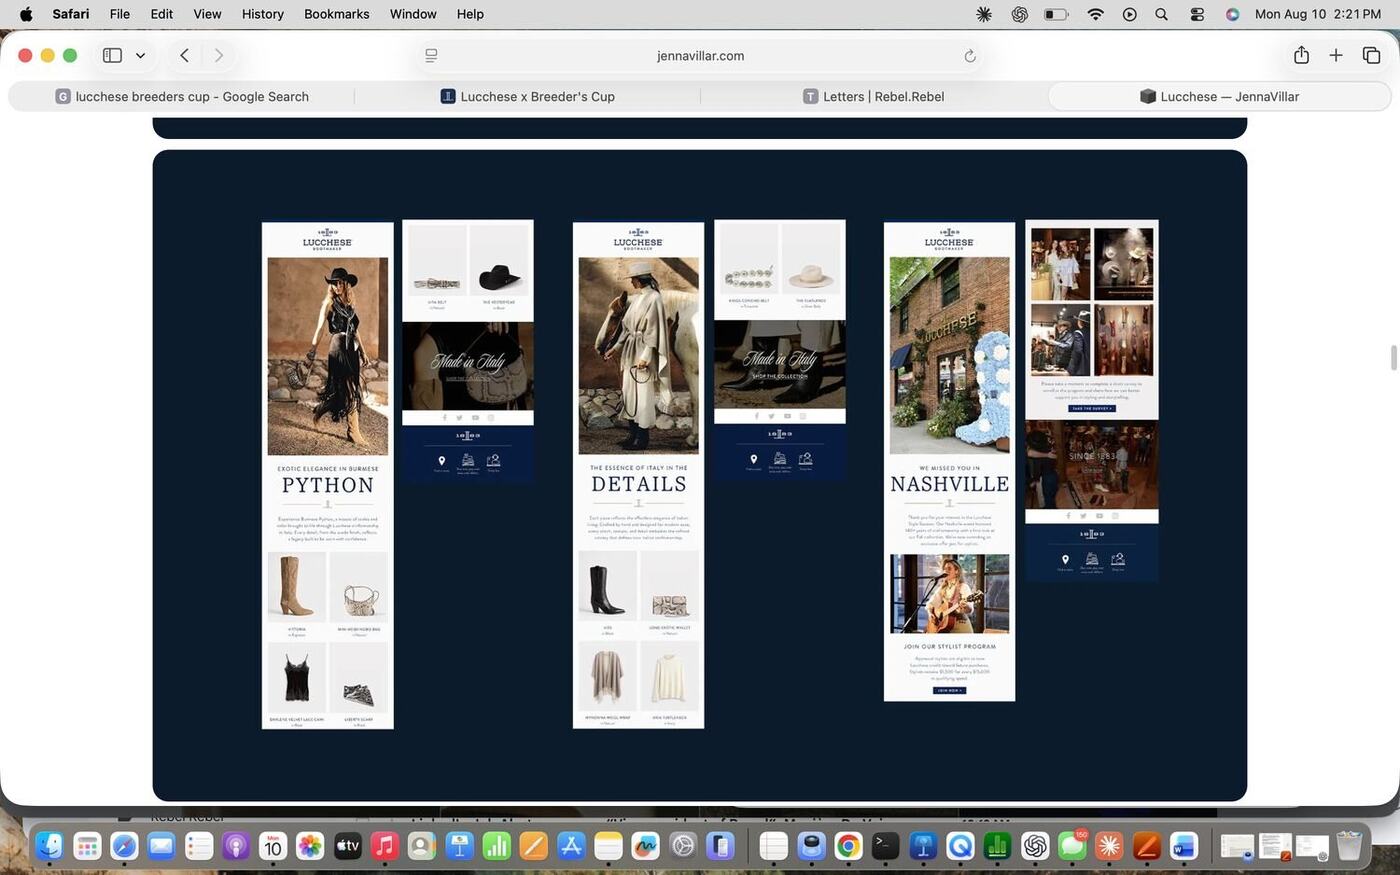Viewport: 1400px width, 875px height.
Task: Click Join Now button in Nashville email
Action: pos(949,690)
